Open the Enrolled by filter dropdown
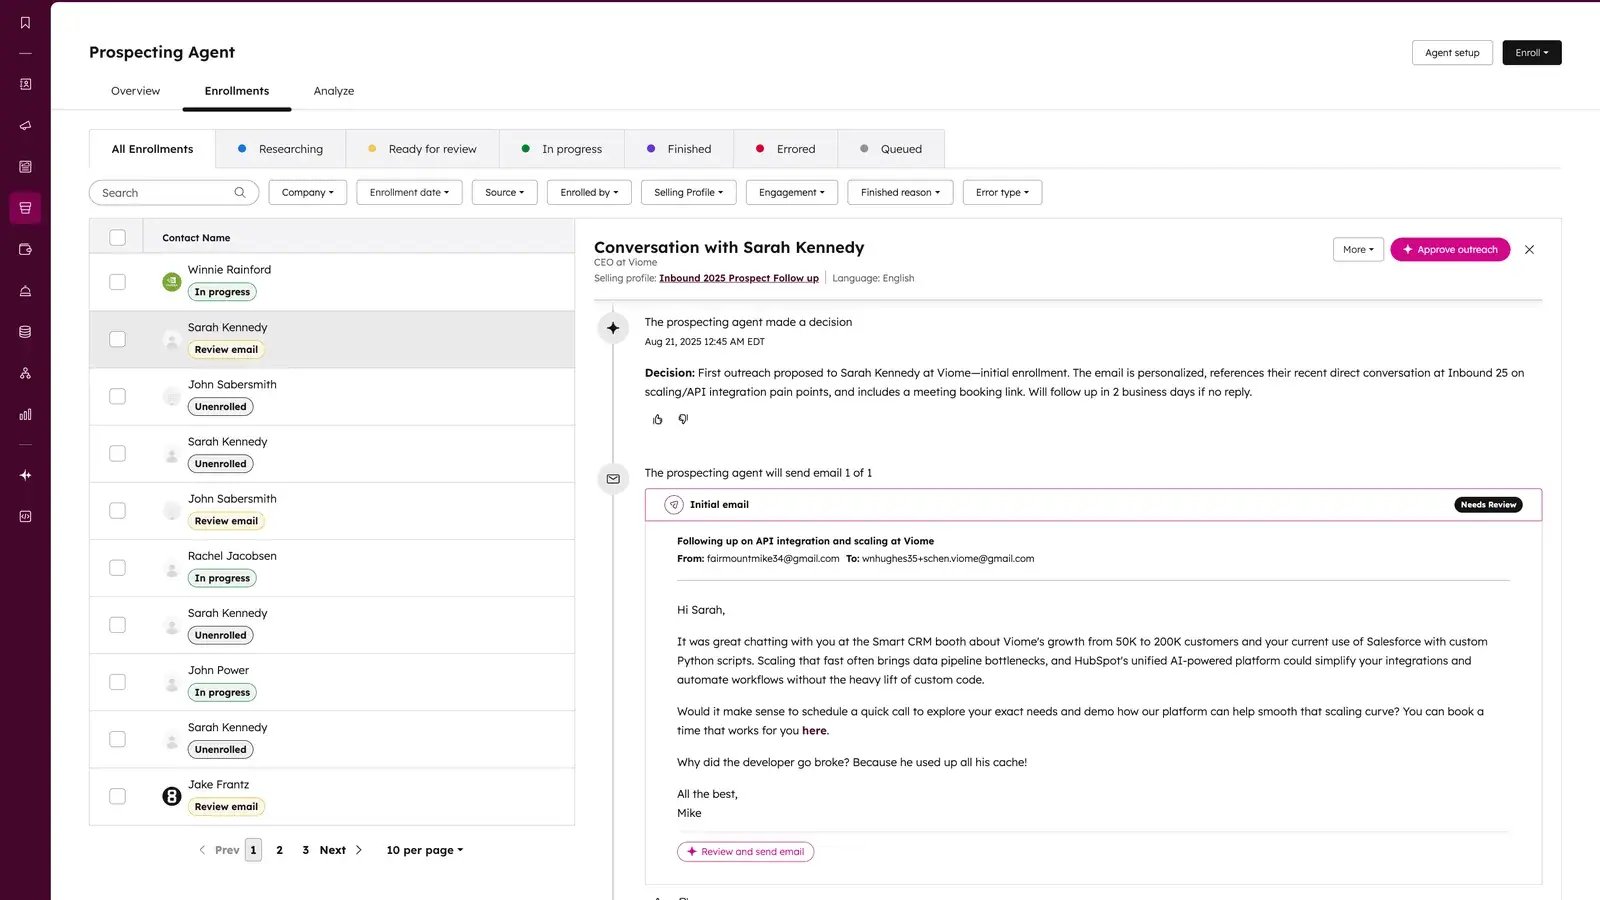The image size is (1600, 900). (589, 193)
